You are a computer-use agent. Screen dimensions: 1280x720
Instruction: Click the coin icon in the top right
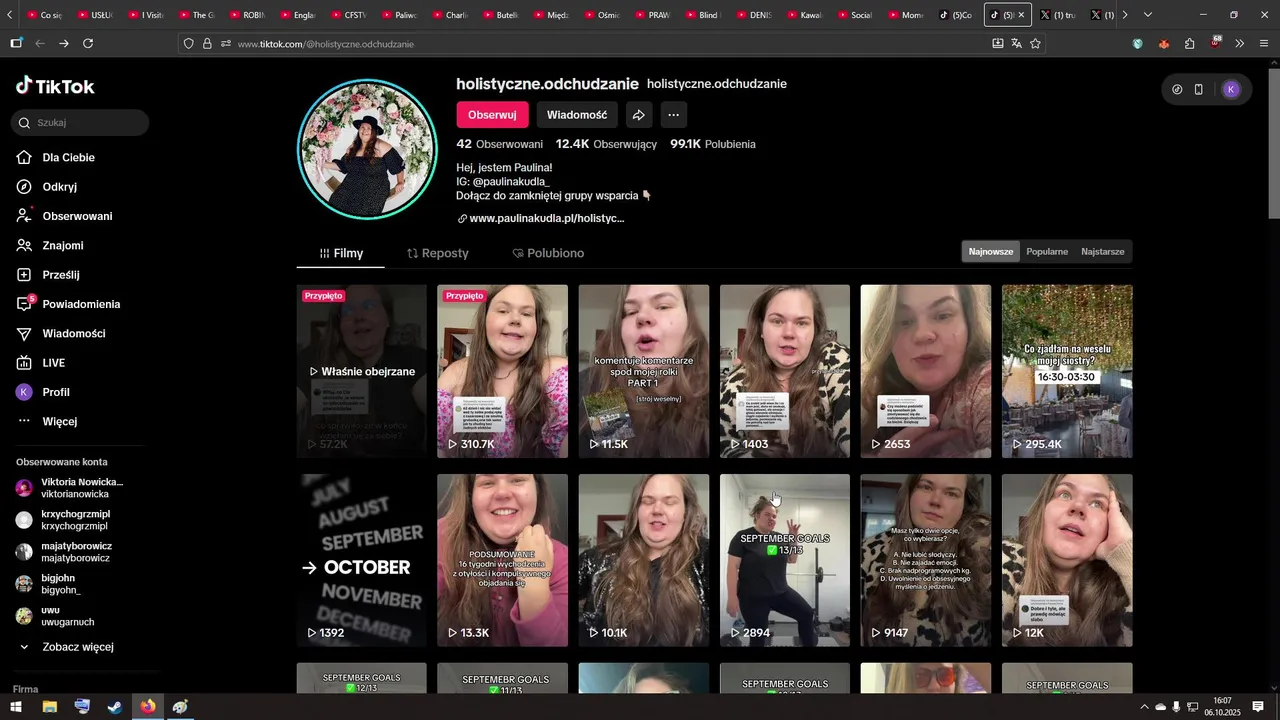pos(1177,89)
